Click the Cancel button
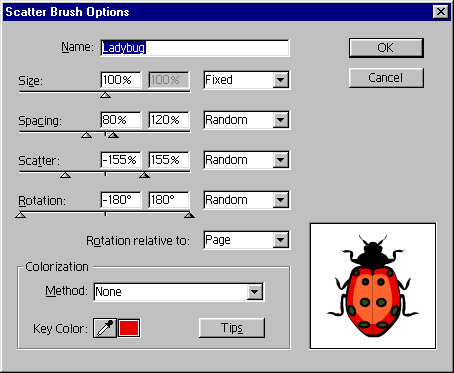Screen dimensions: 454x373 coord(386,78)
